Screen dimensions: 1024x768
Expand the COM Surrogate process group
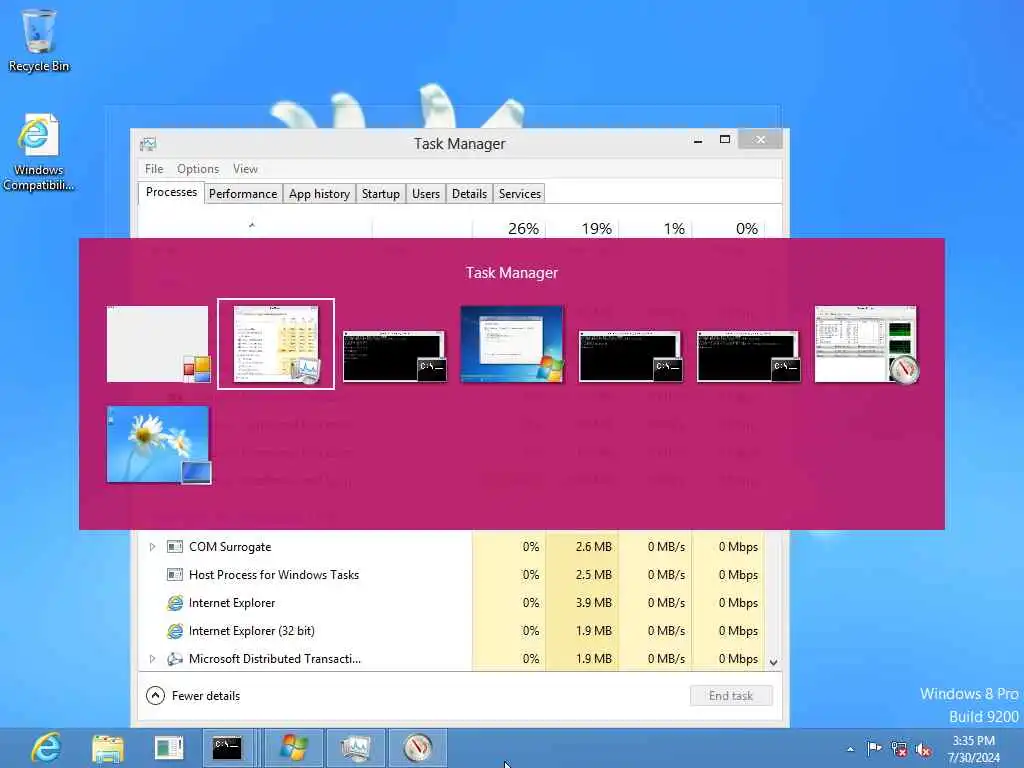click(152, 547)
